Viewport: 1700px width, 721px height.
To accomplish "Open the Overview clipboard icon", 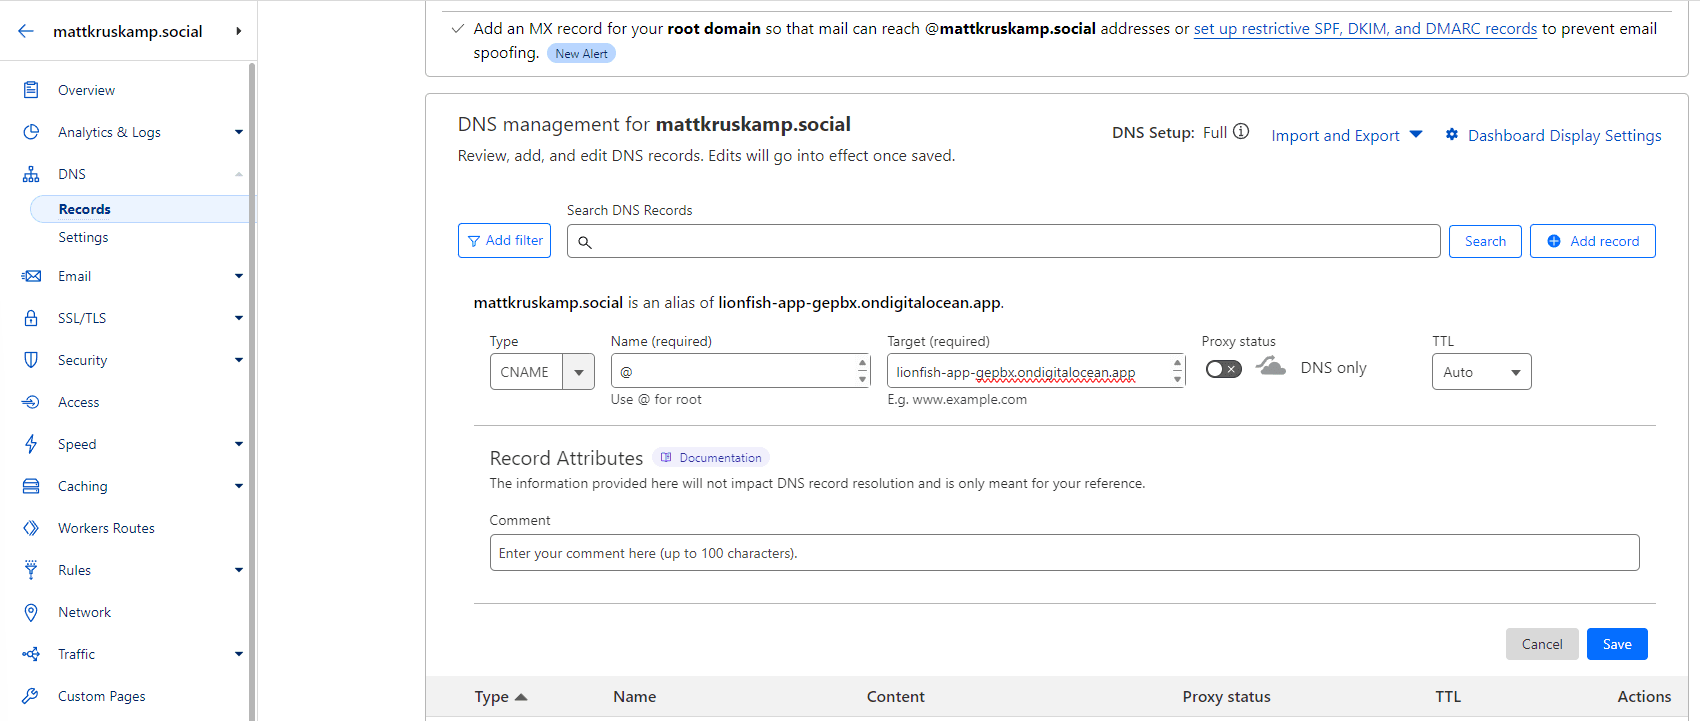I will click(x=31, y=90).
